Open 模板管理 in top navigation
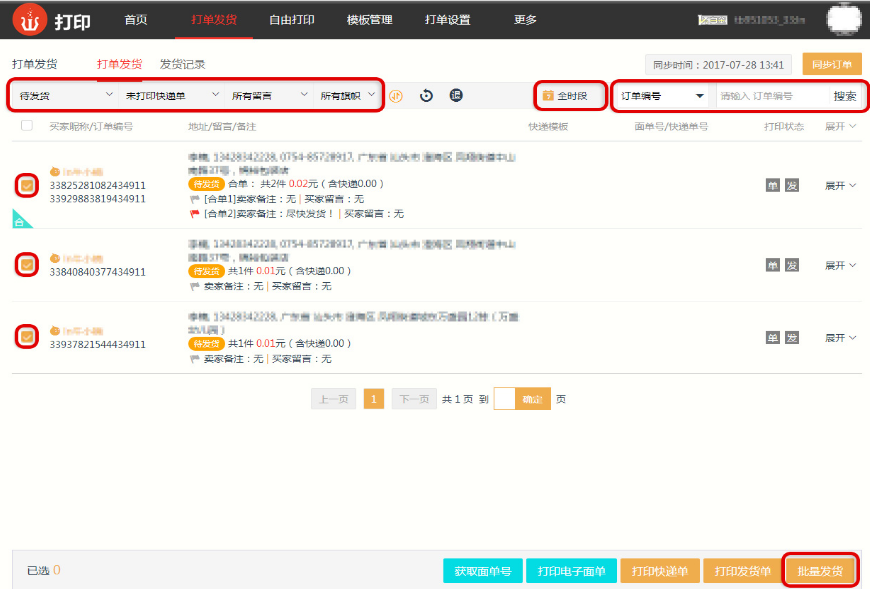Screen dimensions: 870x597 (x=370, y=20)
